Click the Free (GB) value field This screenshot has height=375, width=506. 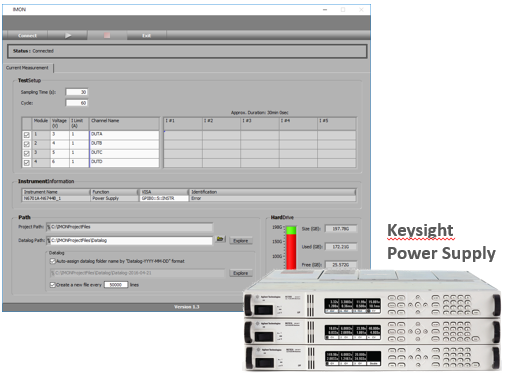pos(341,264)
